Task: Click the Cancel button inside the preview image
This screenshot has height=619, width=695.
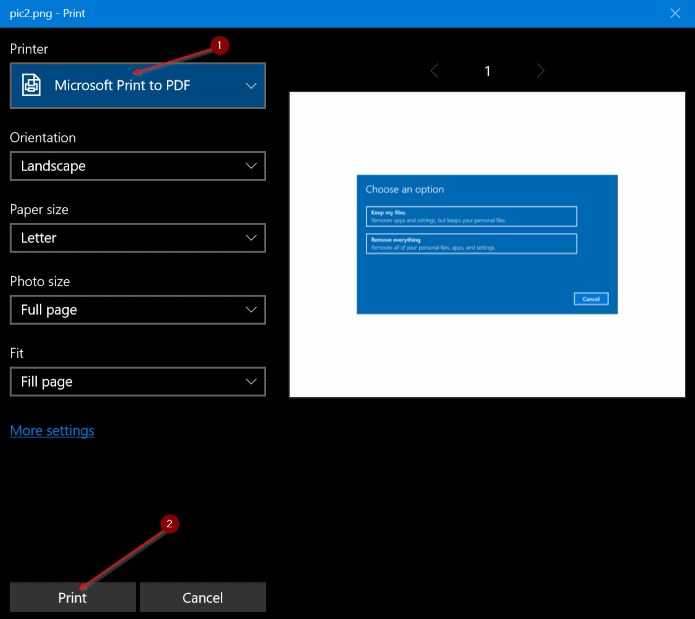Action: tap(591, 299)
